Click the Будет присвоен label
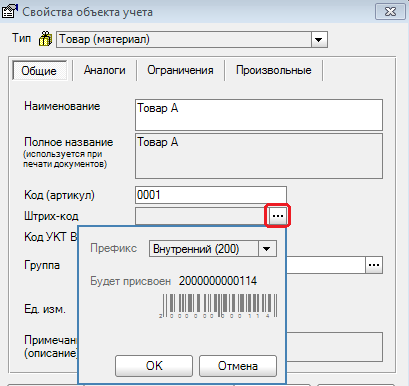Viewport: 409px width, 386px height. (130, 281)
